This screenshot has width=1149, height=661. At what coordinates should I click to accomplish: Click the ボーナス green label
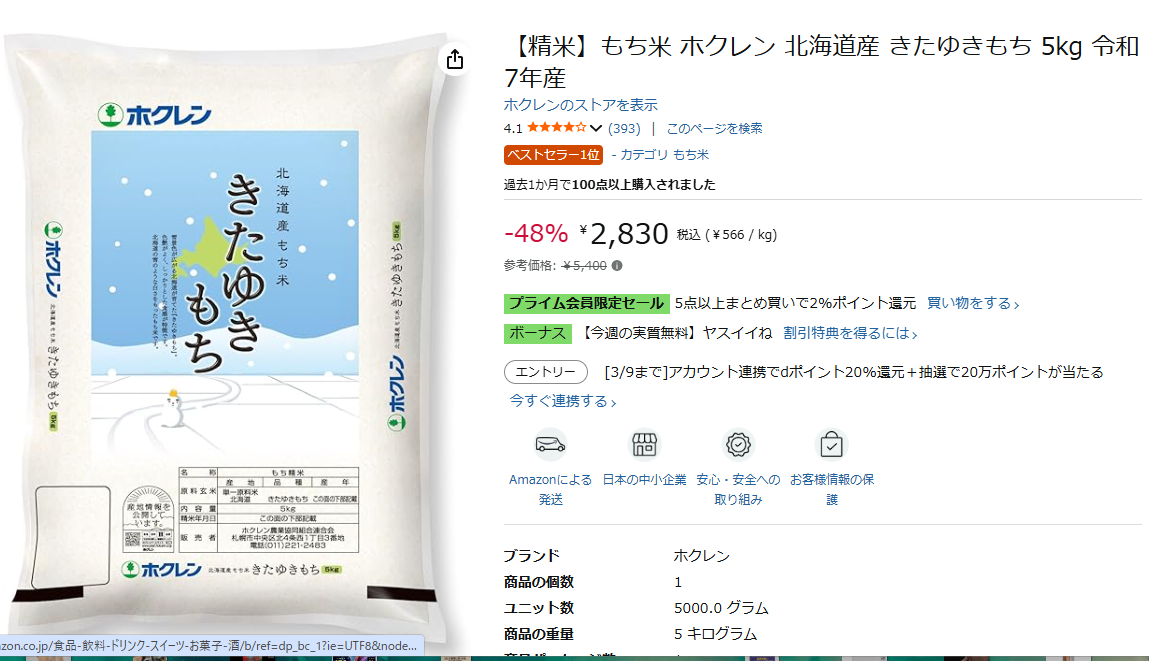pos(538,333)
